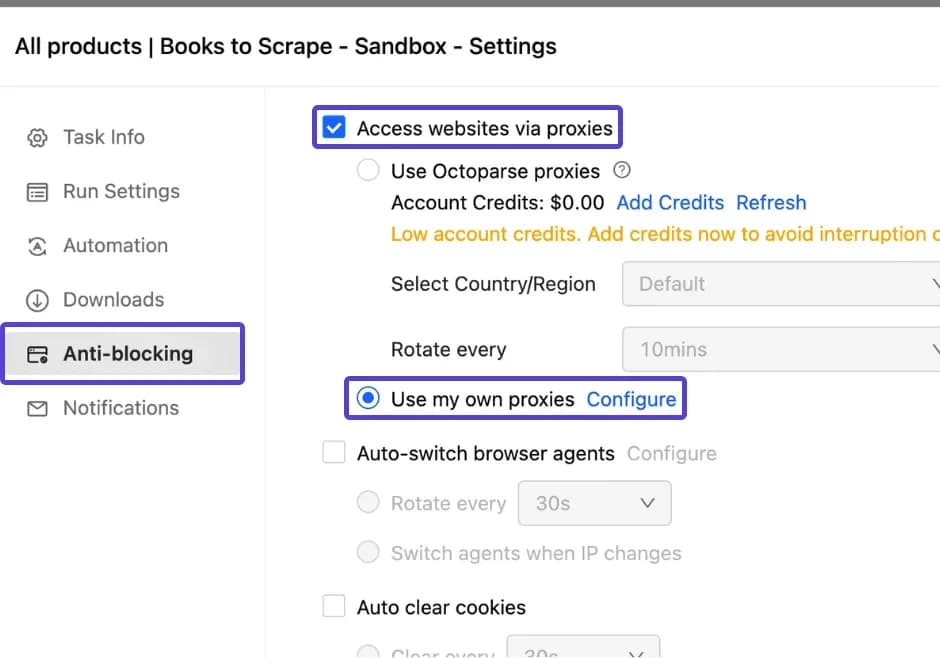Click the Octoparse proxies help icon

(621, 170)
